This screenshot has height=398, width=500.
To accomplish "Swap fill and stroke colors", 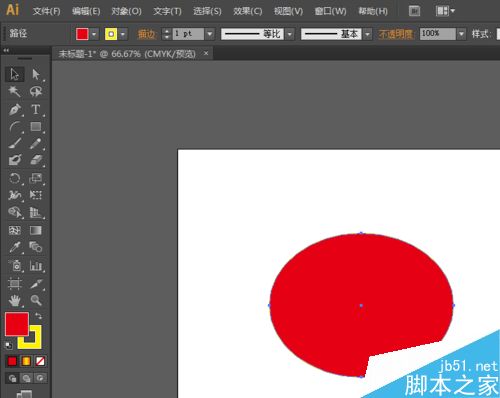I will tap(39, 316).
